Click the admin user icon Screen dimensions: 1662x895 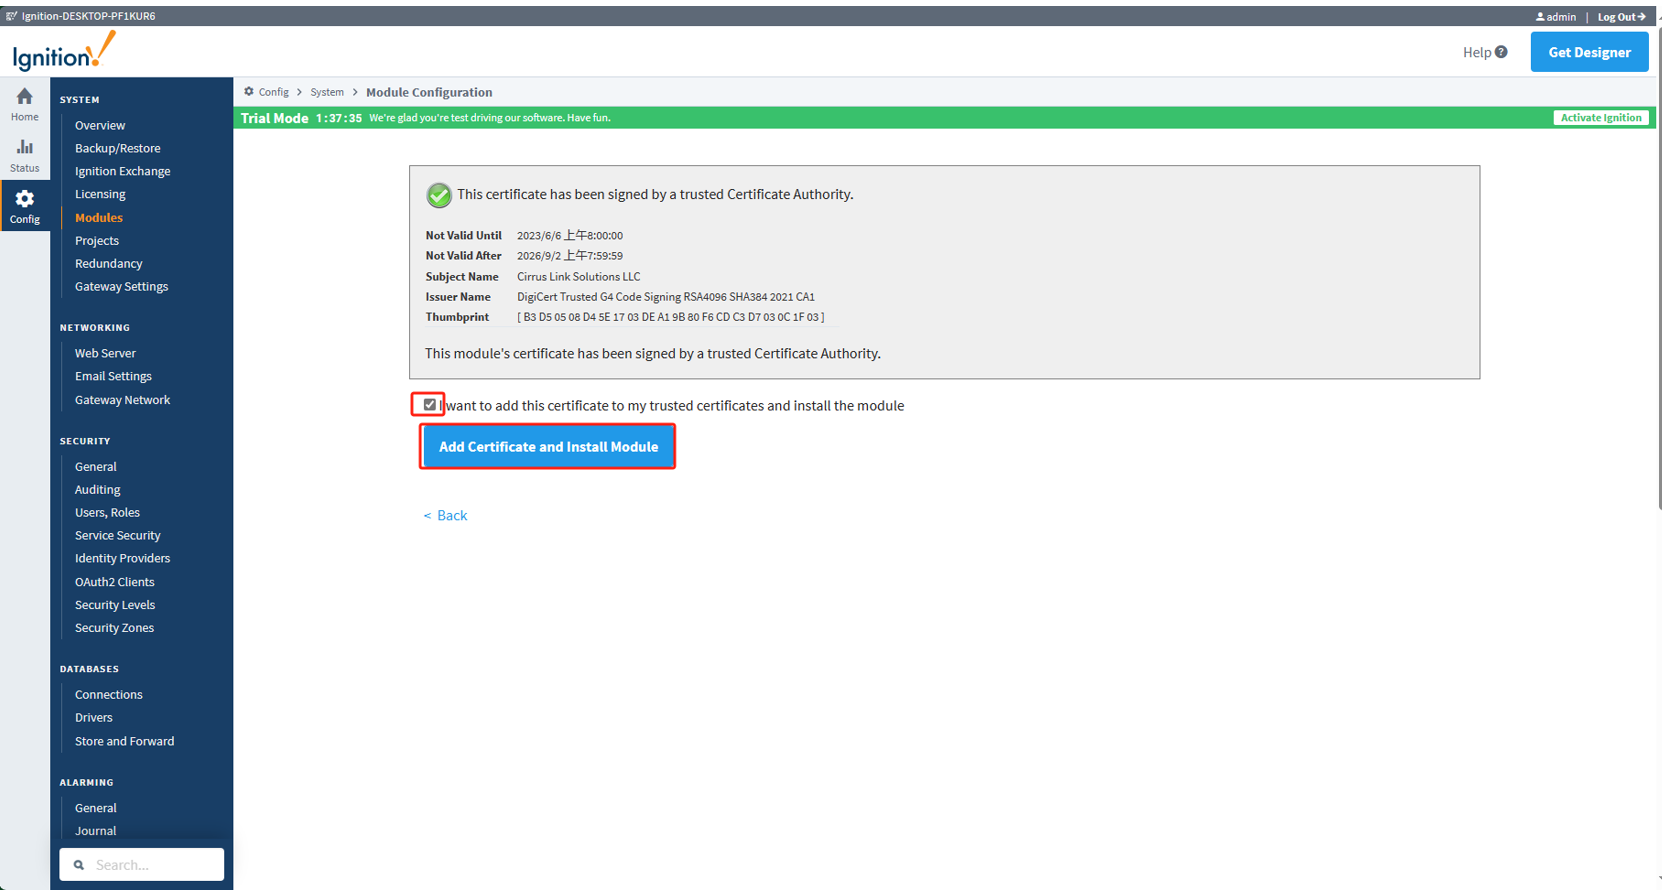tap(1540, 17)
